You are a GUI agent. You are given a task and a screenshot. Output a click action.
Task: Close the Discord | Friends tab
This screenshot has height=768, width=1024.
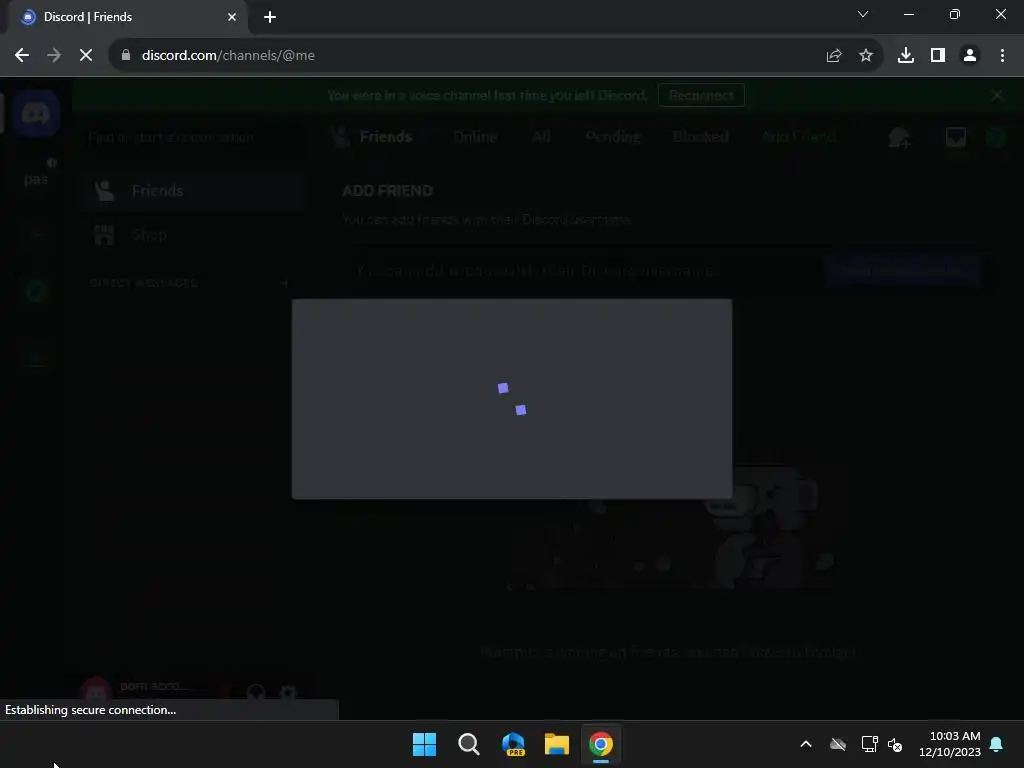232,17
